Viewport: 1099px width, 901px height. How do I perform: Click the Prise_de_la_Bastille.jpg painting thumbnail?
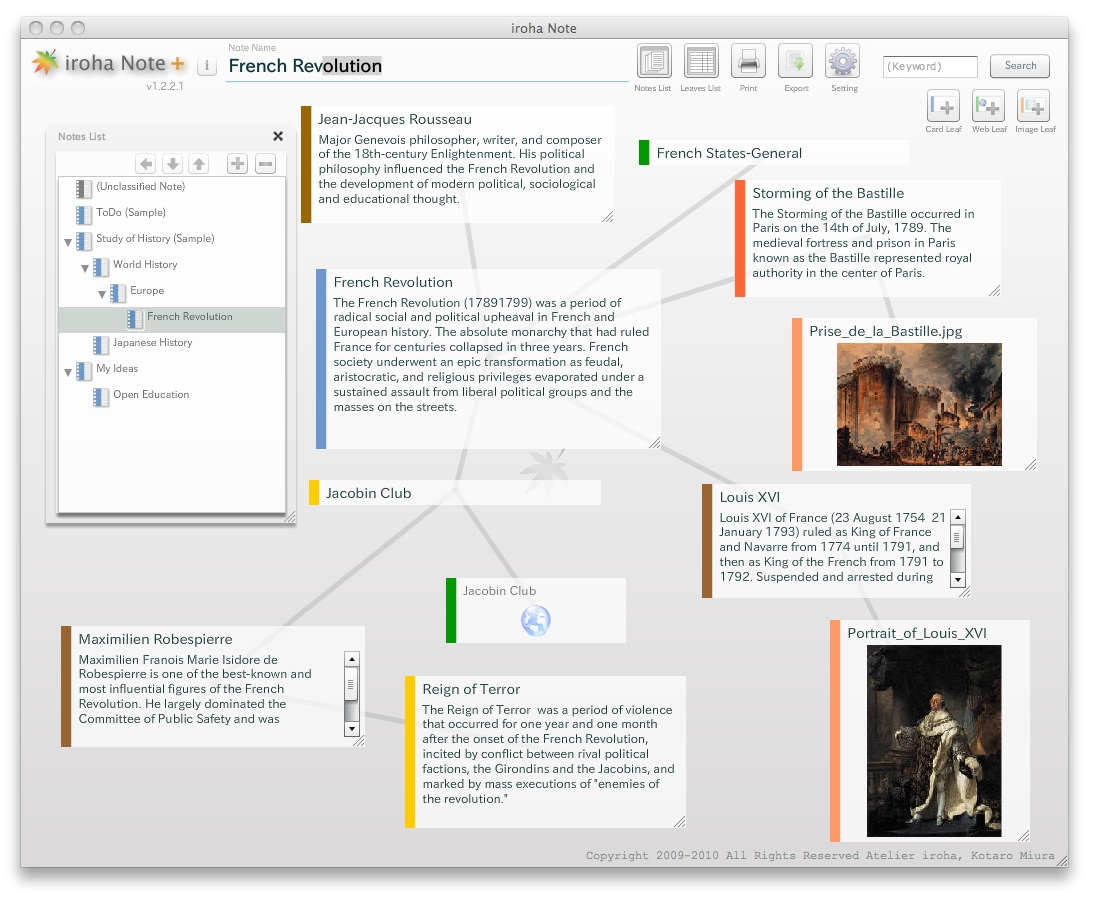(919, 404)
